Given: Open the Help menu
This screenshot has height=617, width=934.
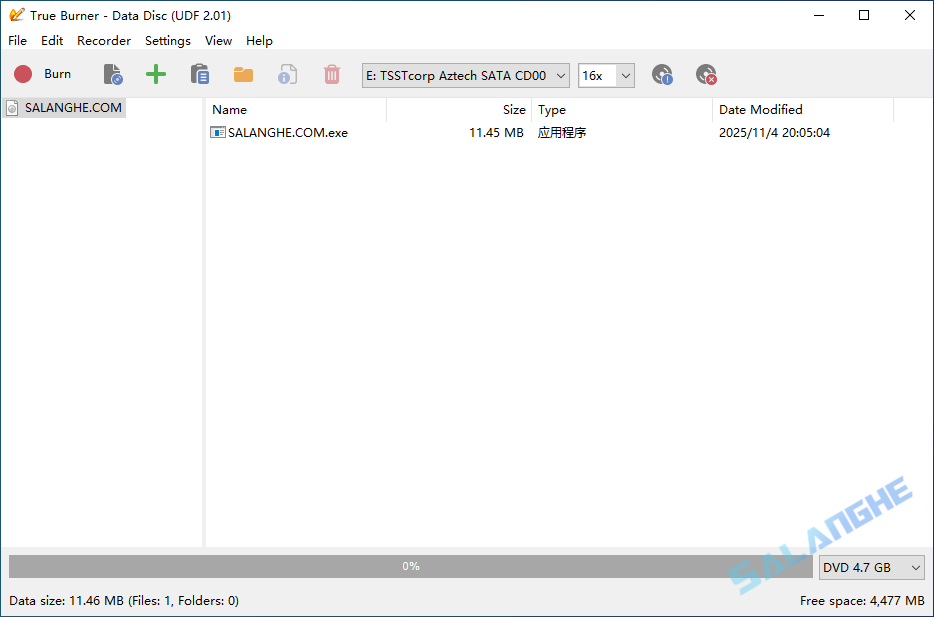Looking at the screenshot, I should click(259, 41).
